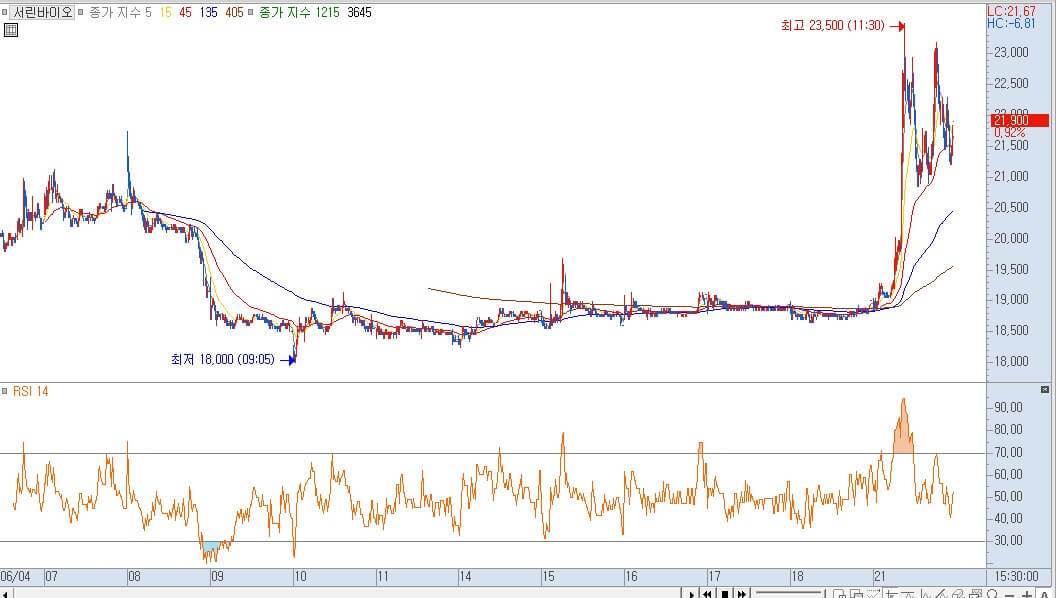Close the RSI indicator panel
Image resolution: width=1056 pixels, height=598 pixels.
(x=1045, y=389)
